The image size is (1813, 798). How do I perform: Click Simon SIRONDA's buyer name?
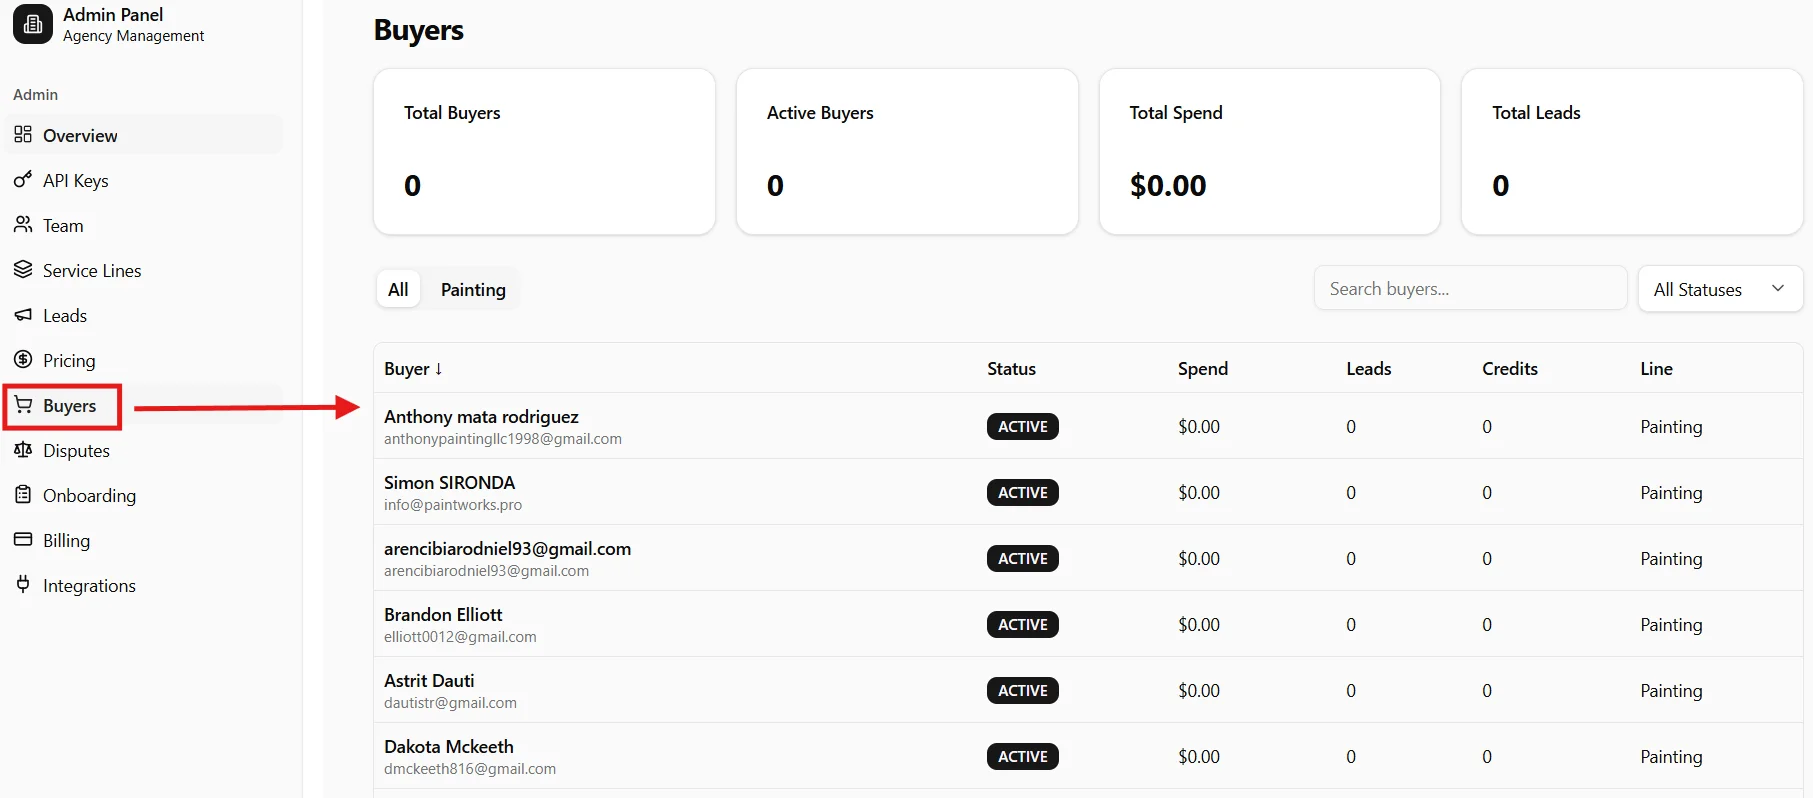pyautogui.click(x=449, y=482)
